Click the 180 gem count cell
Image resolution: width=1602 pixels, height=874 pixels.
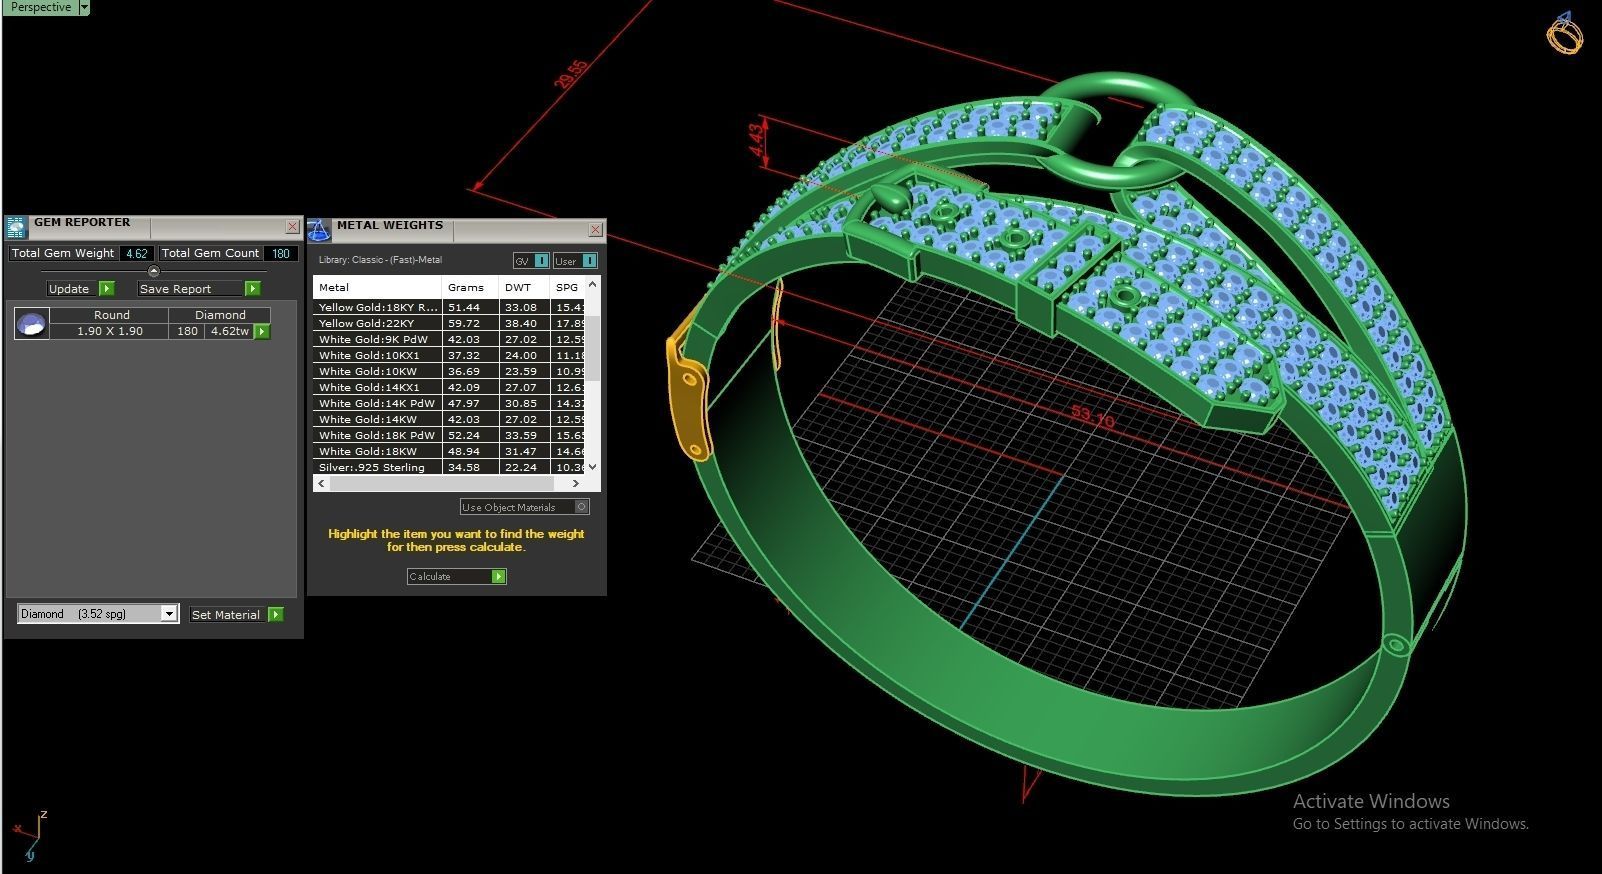point(187,331)
